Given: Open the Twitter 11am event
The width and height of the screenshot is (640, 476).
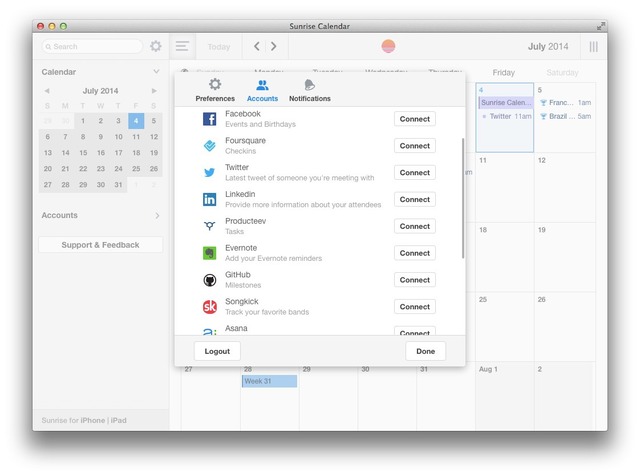Looking at the screenshot, I should coord(507,116).
